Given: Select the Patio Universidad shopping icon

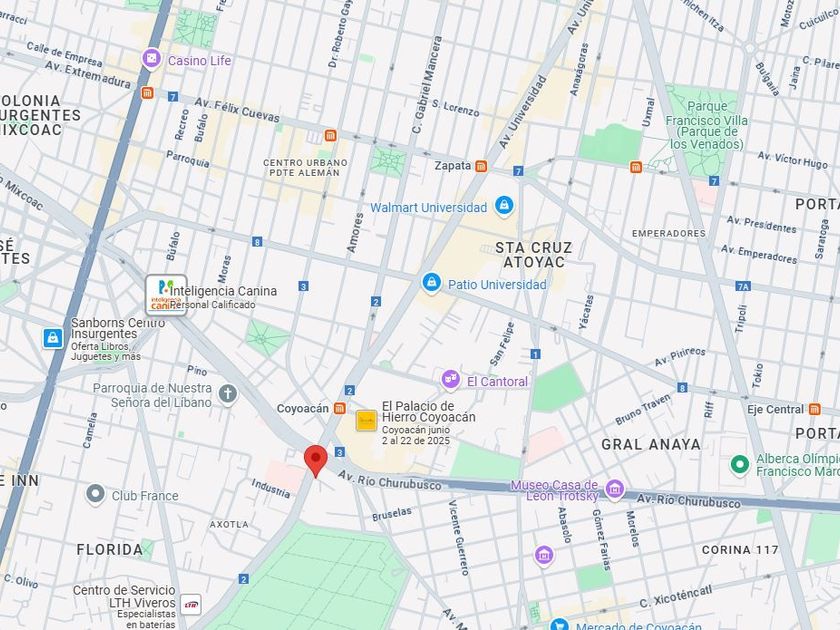Looking at the screenshot, I should [x=431, y=283].
